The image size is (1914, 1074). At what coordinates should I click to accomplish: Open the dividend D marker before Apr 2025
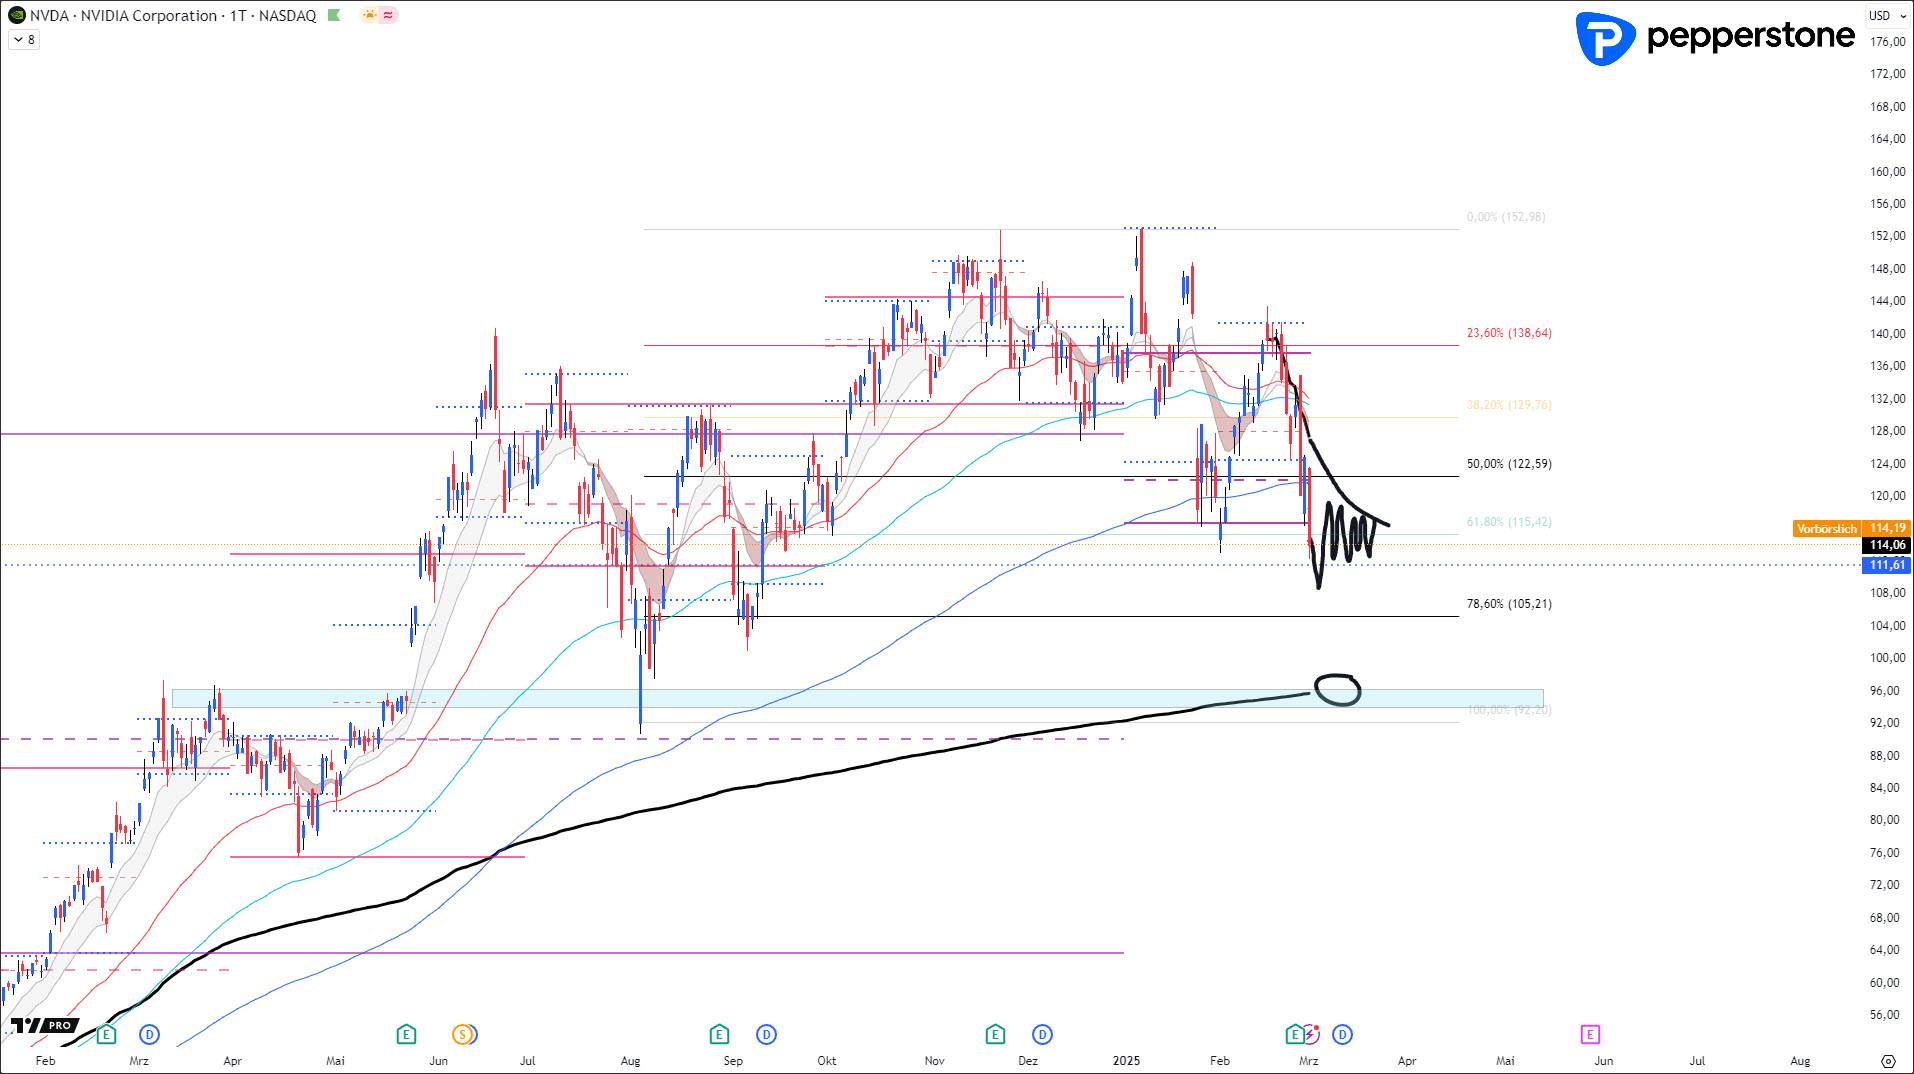click(x=1342, y=1034)
